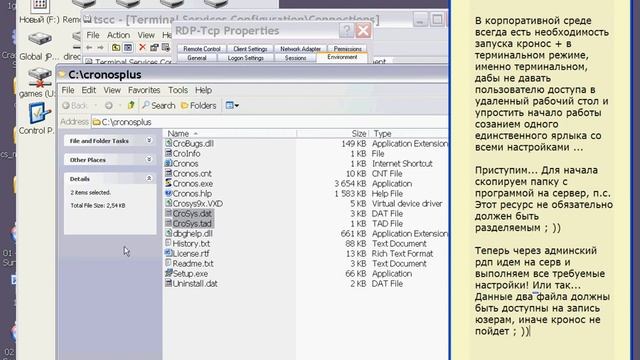Select the CroBugs.dll file icon

[168, 143]
